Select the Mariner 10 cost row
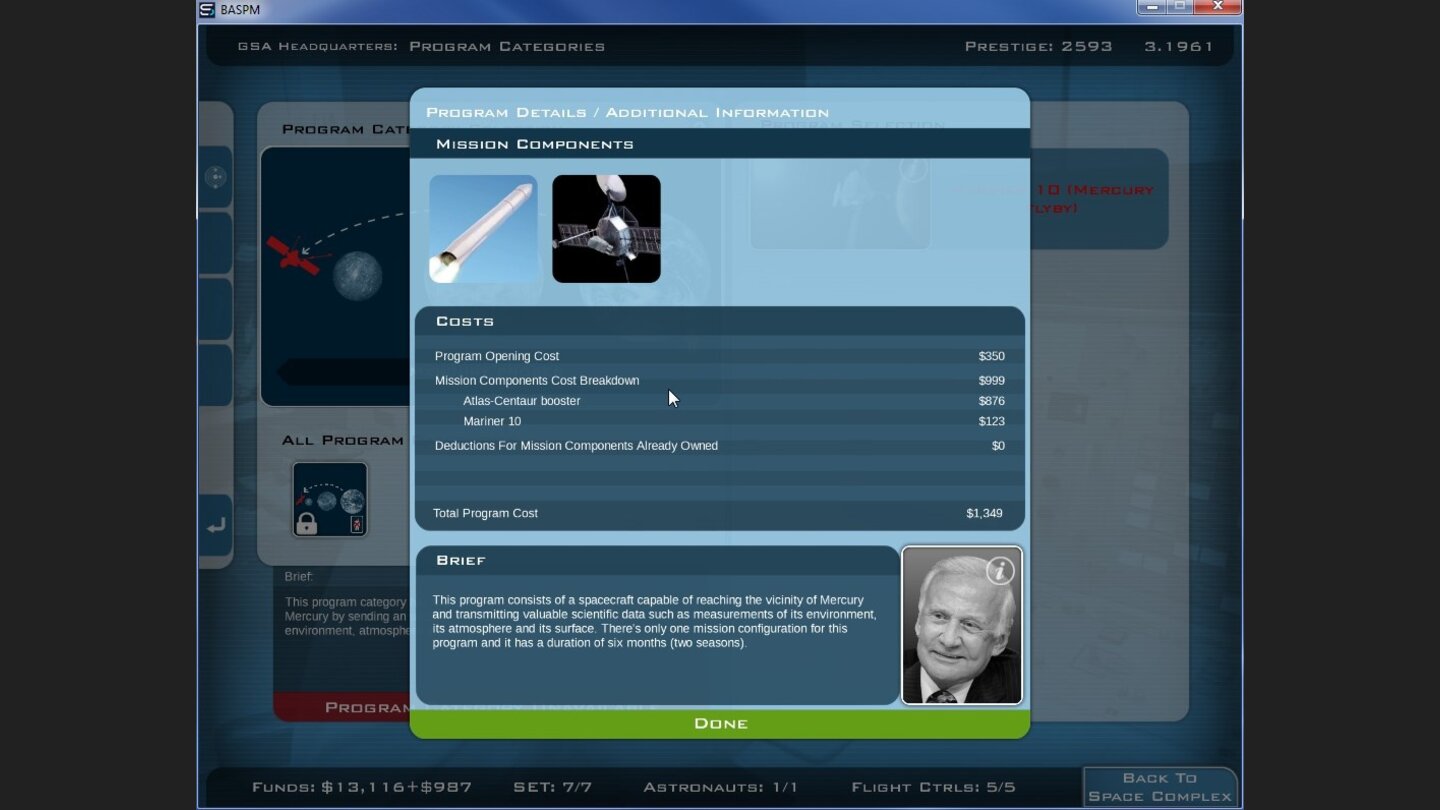The image size is (1440, 810). (492, 421)
